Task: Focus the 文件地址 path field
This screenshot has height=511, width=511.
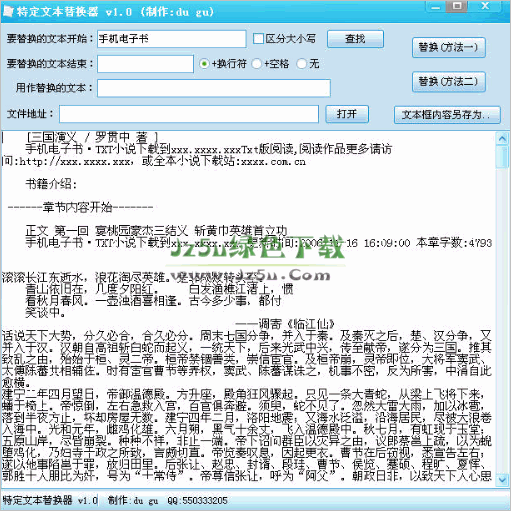Action: pyautogui.click(x=189, y=114)
